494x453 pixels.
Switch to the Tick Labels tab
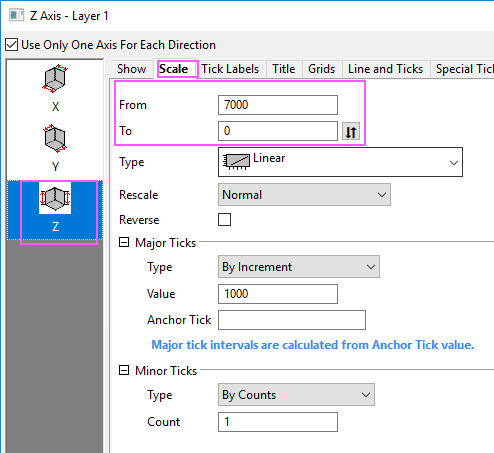[x=230, y=69]
